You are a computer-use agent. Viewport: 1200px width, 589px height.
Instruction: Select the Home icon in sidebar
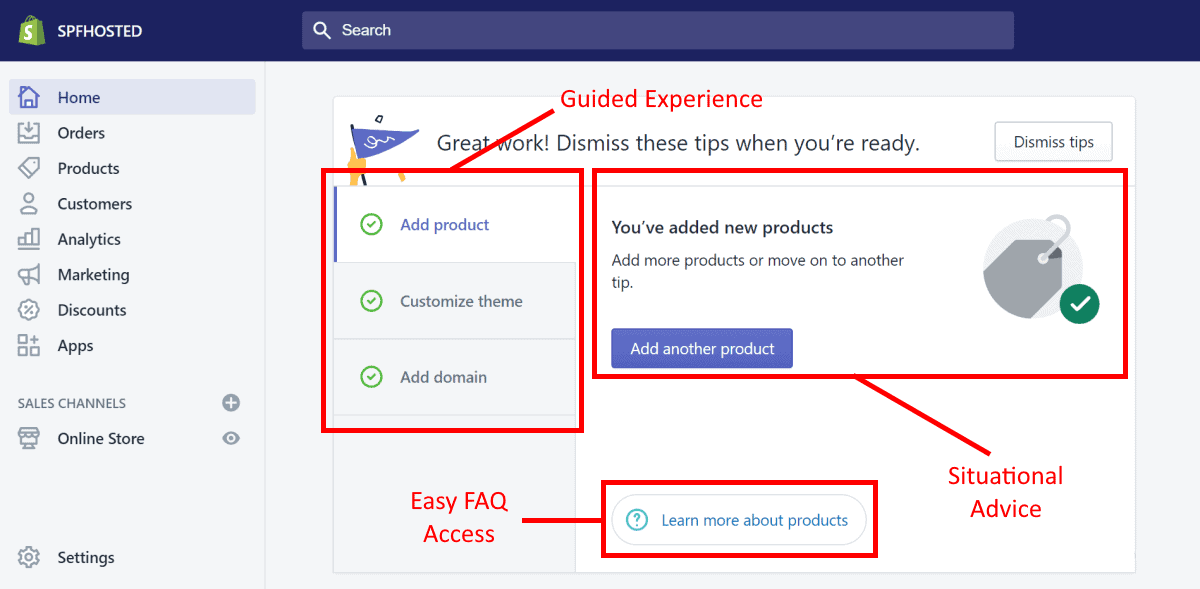(29, 97)
